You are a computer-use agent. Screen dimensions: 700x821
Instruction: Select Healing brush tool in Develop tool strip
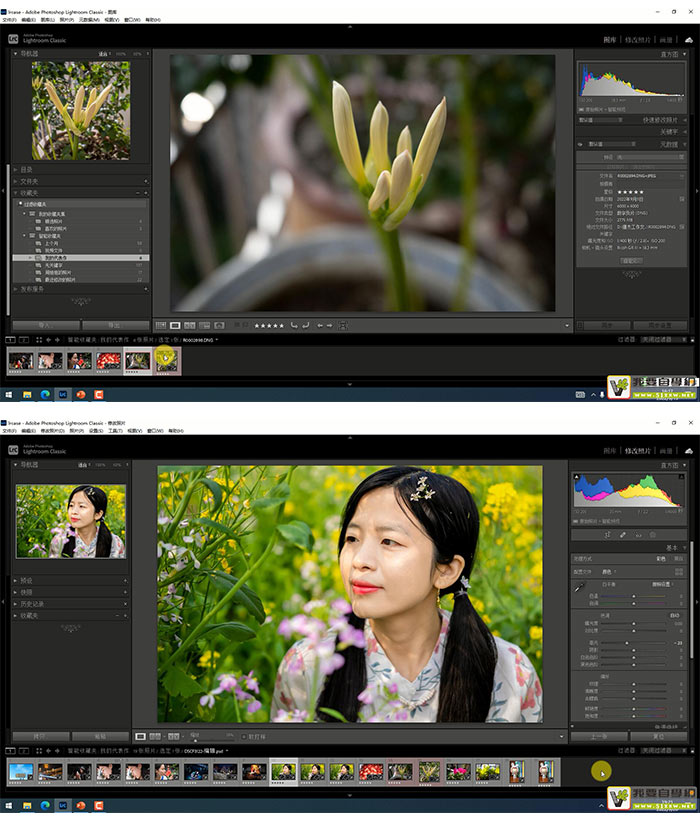coord(623,535)
